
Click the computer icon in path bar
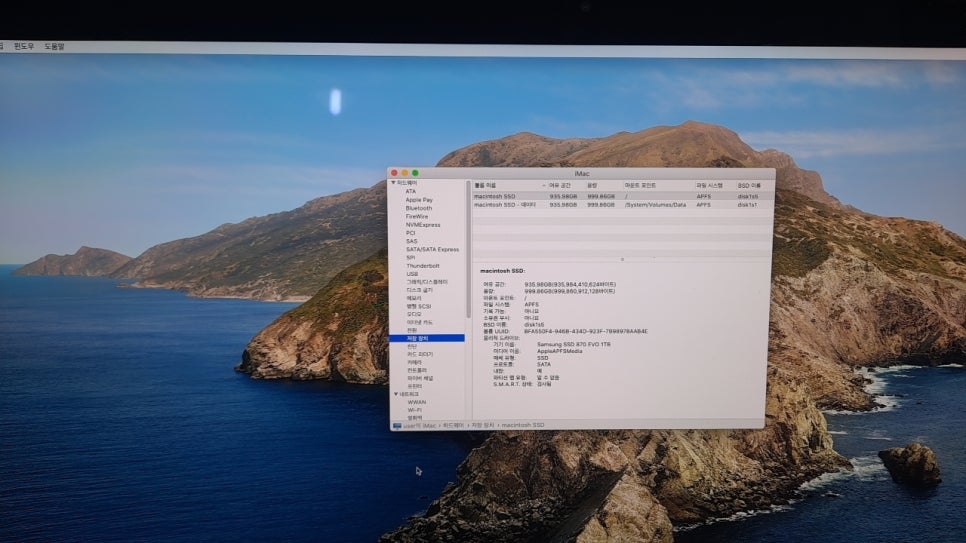[397, 425]
